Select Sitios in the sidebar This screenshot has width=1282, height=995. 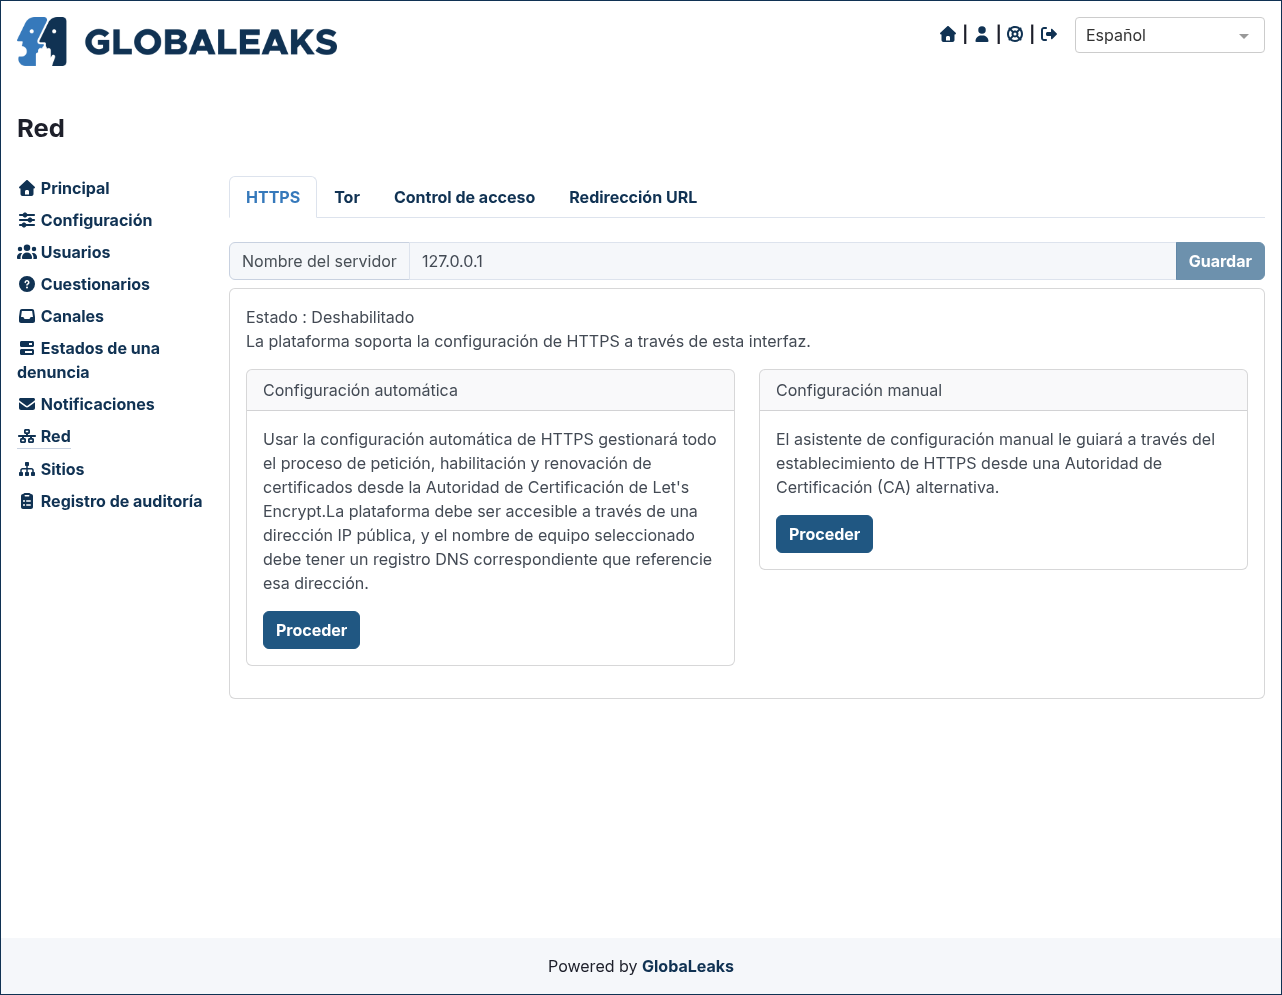pos(51,469)
